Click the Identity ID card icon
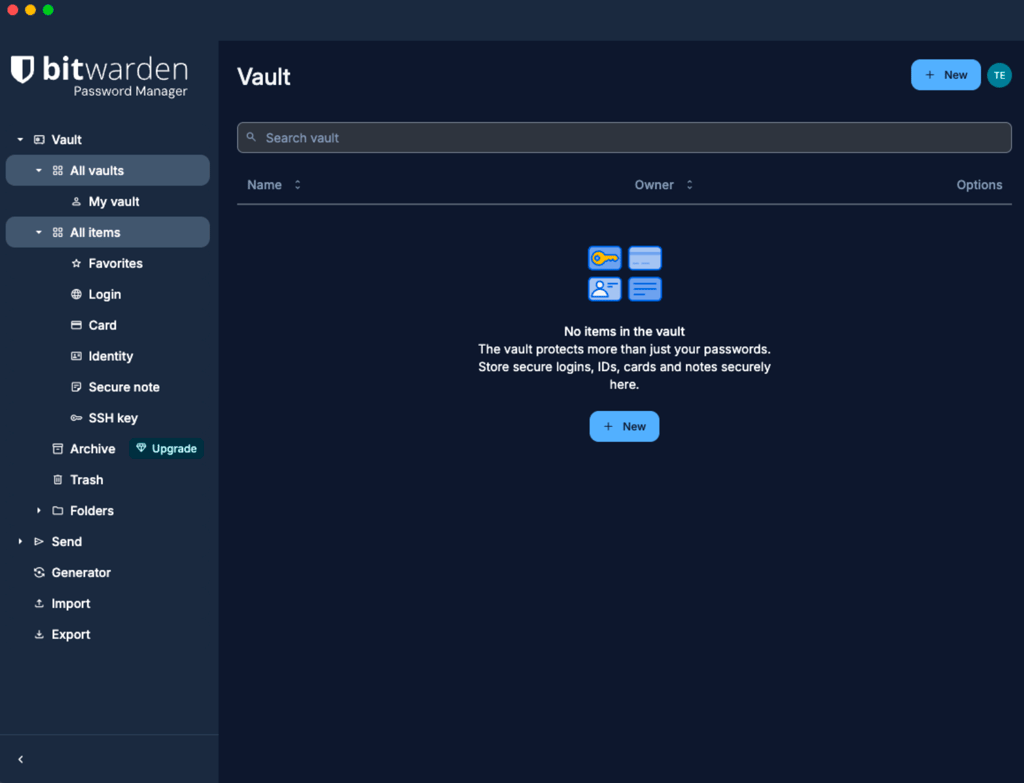Viewport: 1024px width, 783px height. click(x=76, y=356)
